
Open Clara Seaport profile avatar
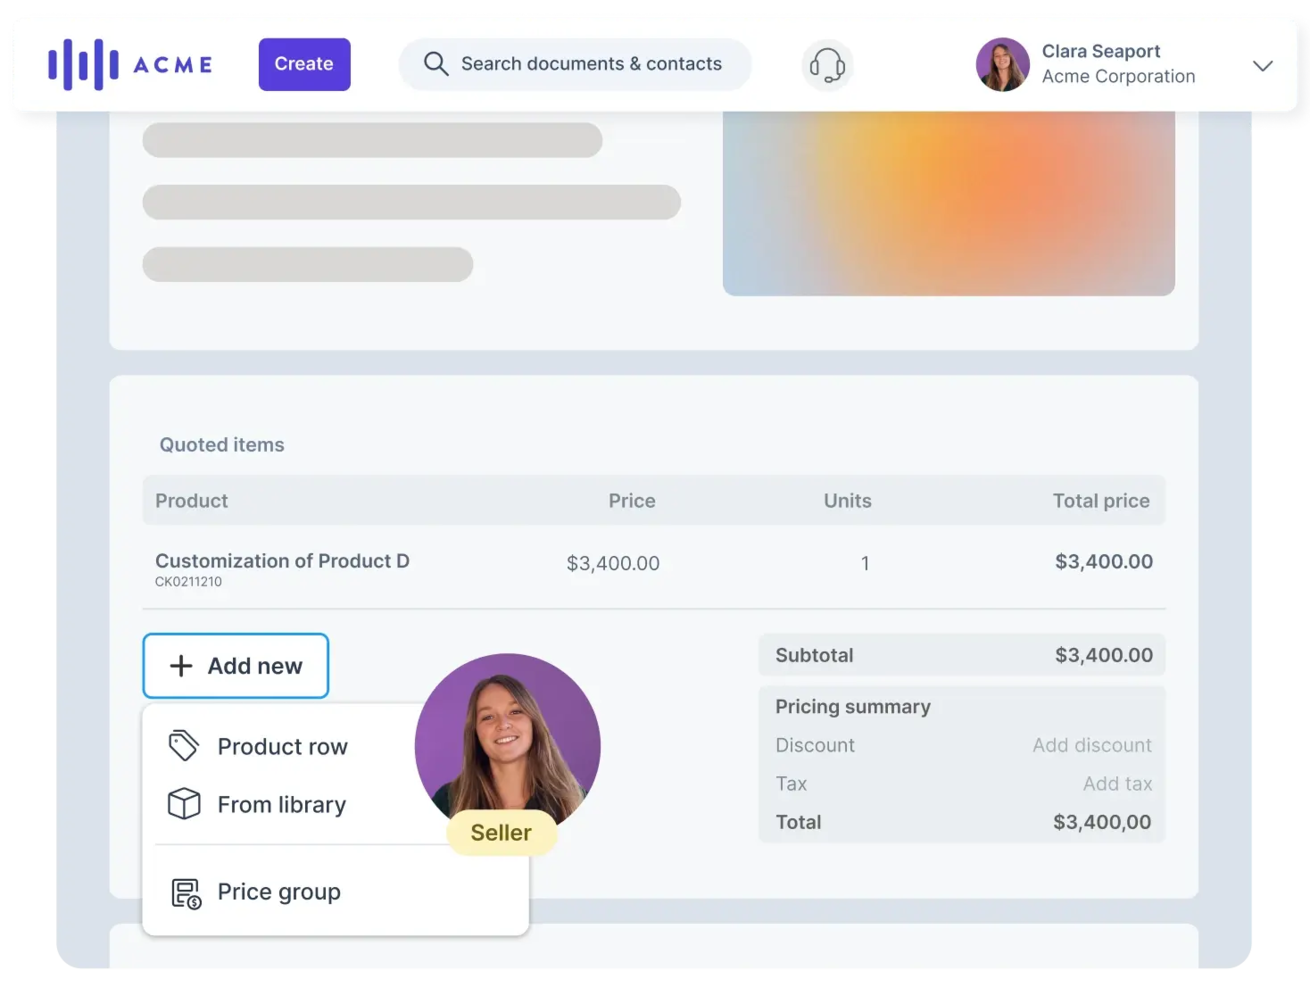pyautogui.click(x=1002, y=64)
